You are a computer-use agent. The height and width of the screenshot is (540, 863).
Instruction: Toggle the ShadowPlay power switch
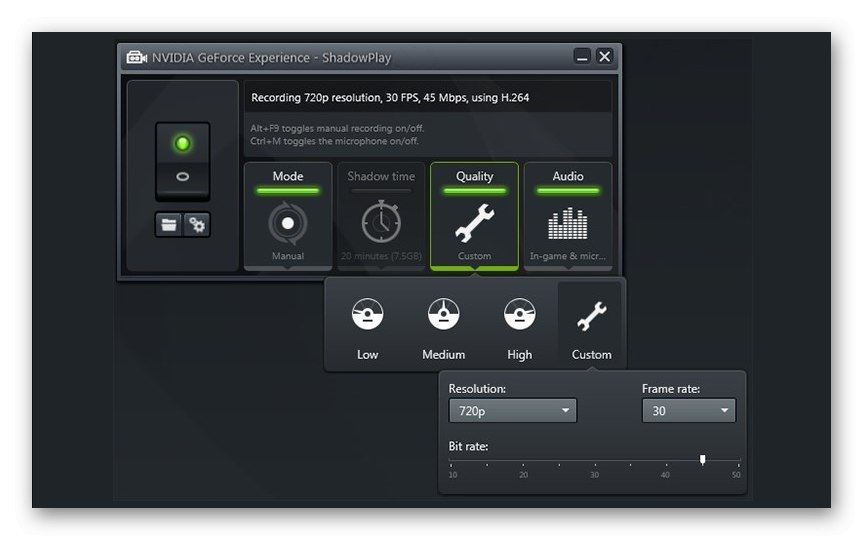[183, 161]
